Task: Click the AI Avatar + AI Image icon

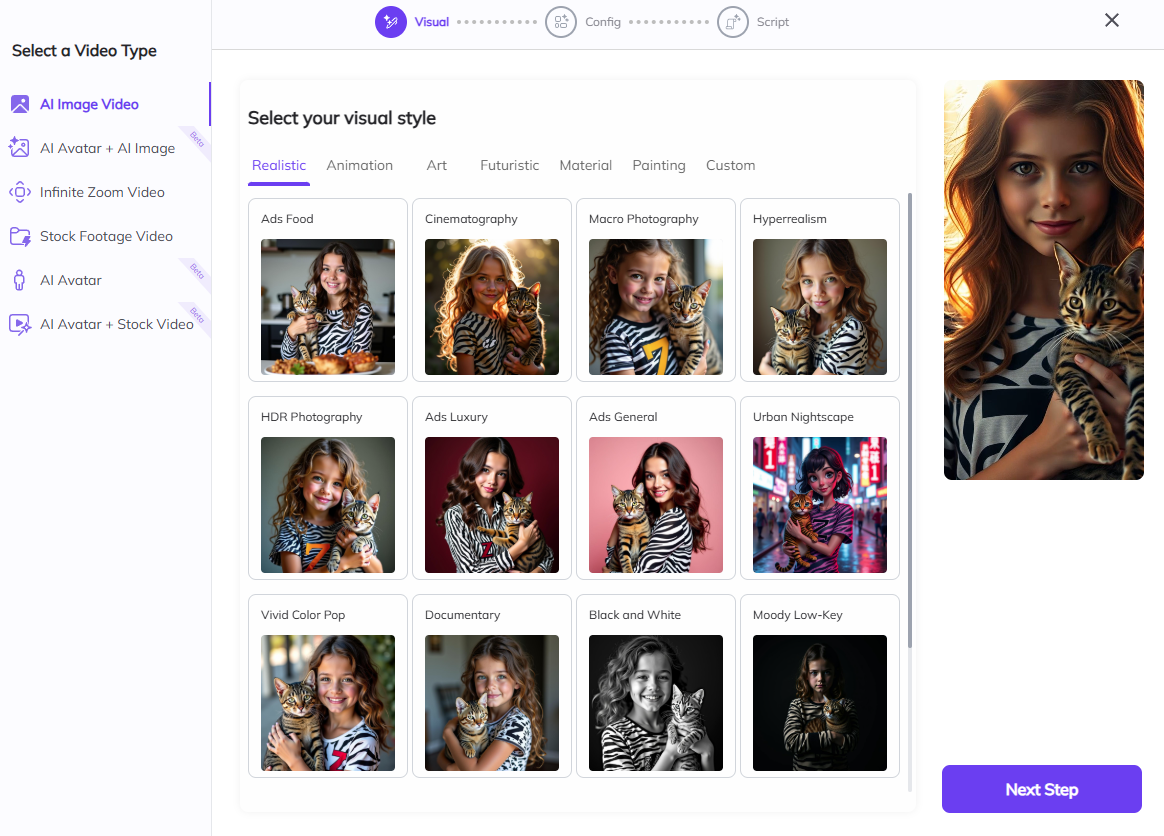Action: pyautogui.click(x=19, y=148)
